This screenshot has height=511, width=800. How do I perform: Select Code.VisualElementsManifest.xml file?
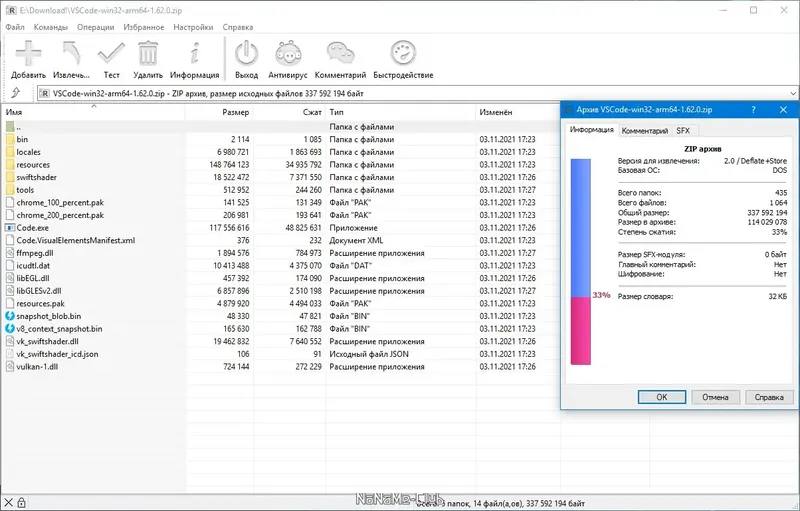[76, 240]
